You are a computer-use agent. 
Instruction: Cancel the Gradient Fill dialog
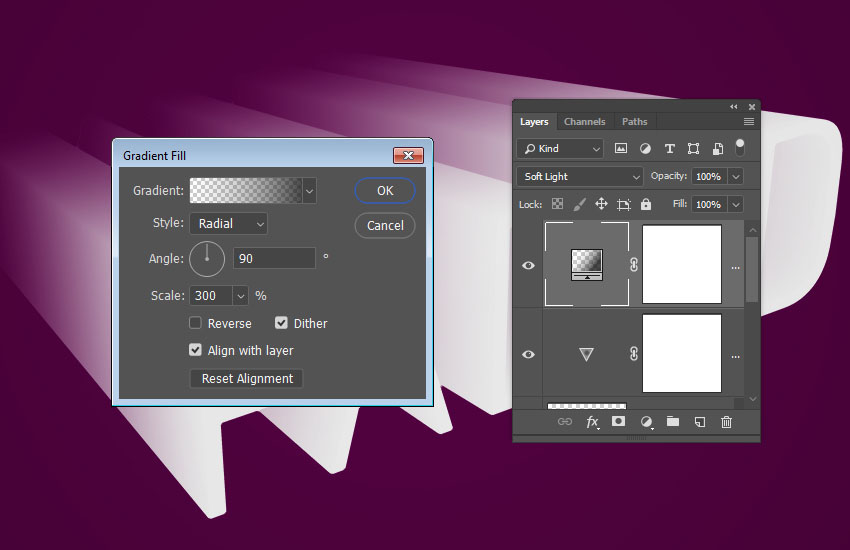click(x=385, y=225)
